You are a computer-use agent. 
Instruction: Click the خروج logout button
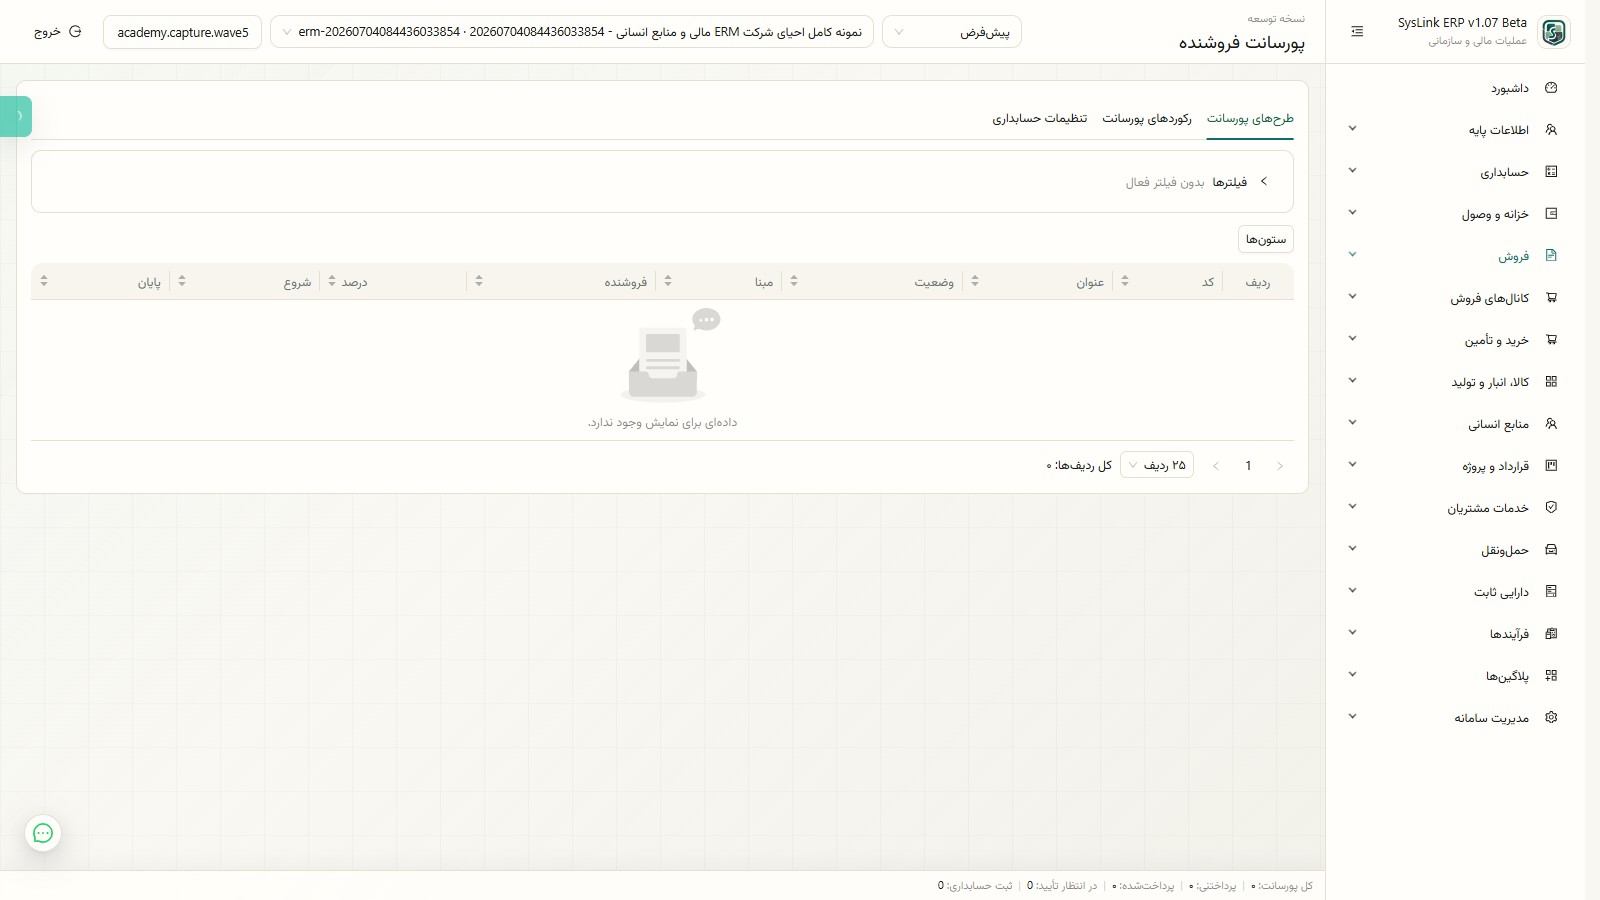[57, 32]
